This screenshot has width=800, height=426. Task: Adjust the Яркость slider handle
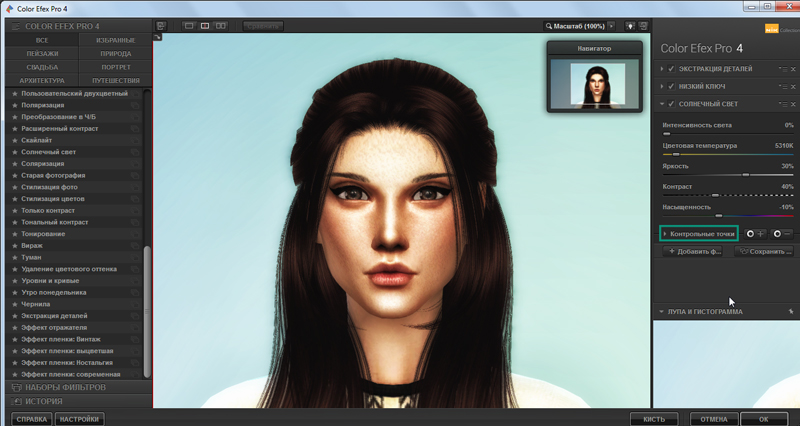(x=745, y=175)
